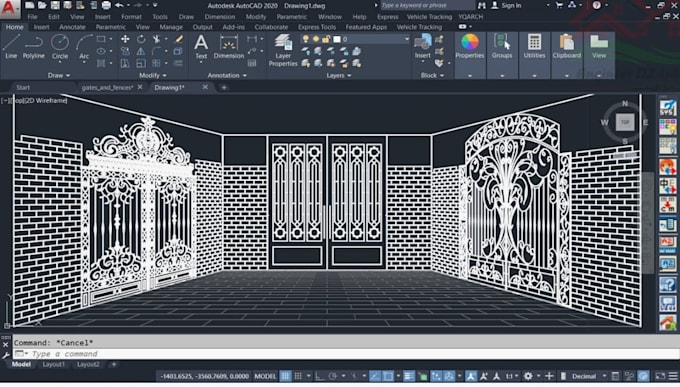Viewport: 680px width, 387px height.
Task: Click the AutoCAD application menu logo
Action: (10, 9)
